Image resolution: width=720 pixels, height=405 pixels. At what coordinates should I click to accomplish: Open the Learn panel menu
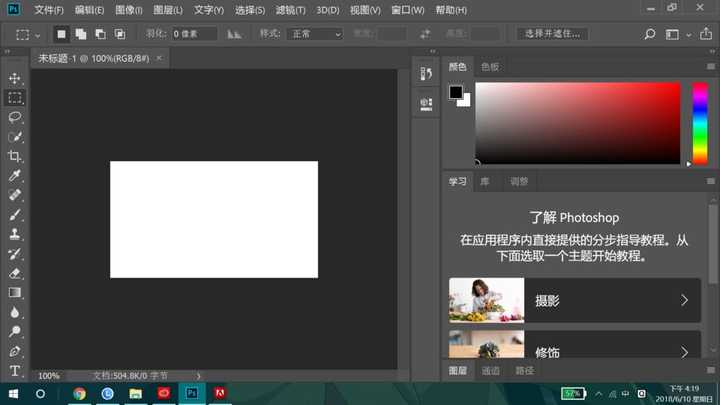(x=710, y=181)
